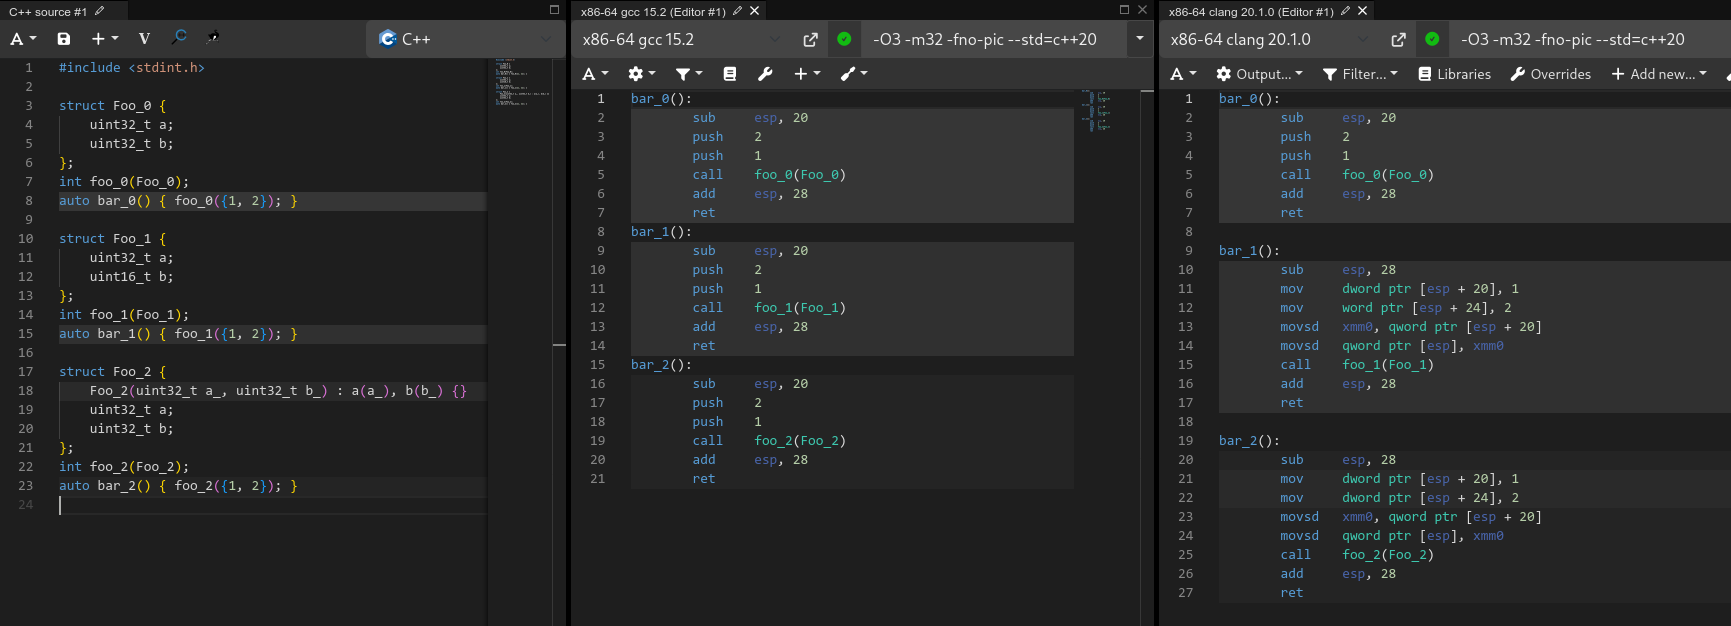The width and height of the screenshot is (1731, 626).
Task: Open gcc compiler in popout window icon
Action: (x=810, y=40)
